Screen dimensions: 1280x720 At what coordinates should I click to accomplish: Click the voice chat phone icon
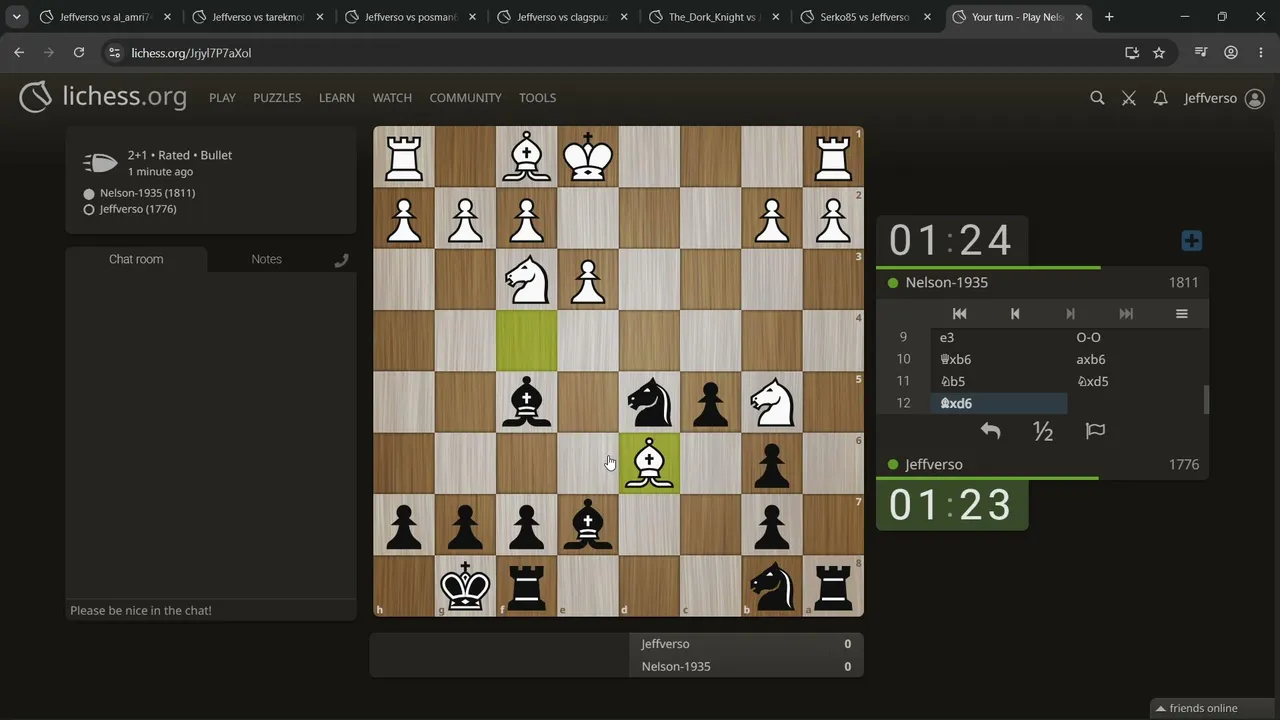click(341, 260)
